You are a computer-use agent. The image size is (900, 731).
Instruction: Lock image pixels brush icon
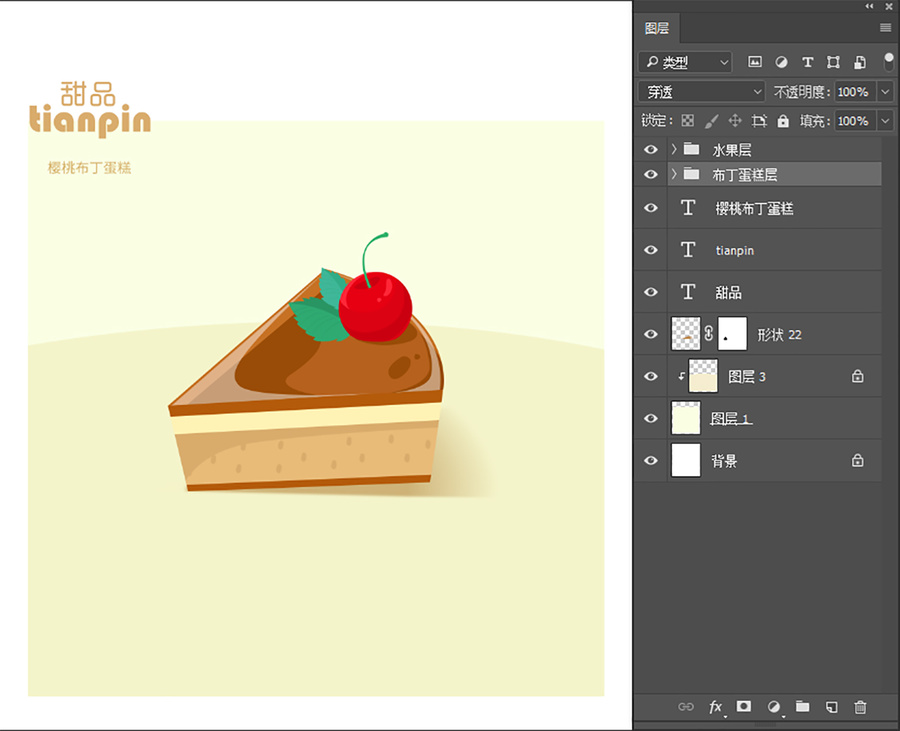point(711,120)
